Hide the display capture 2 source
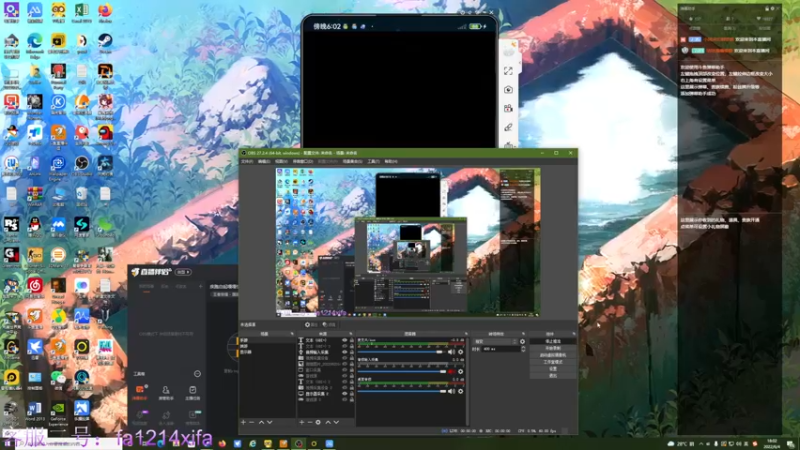The image size is (800, 450). coord(344,394)
